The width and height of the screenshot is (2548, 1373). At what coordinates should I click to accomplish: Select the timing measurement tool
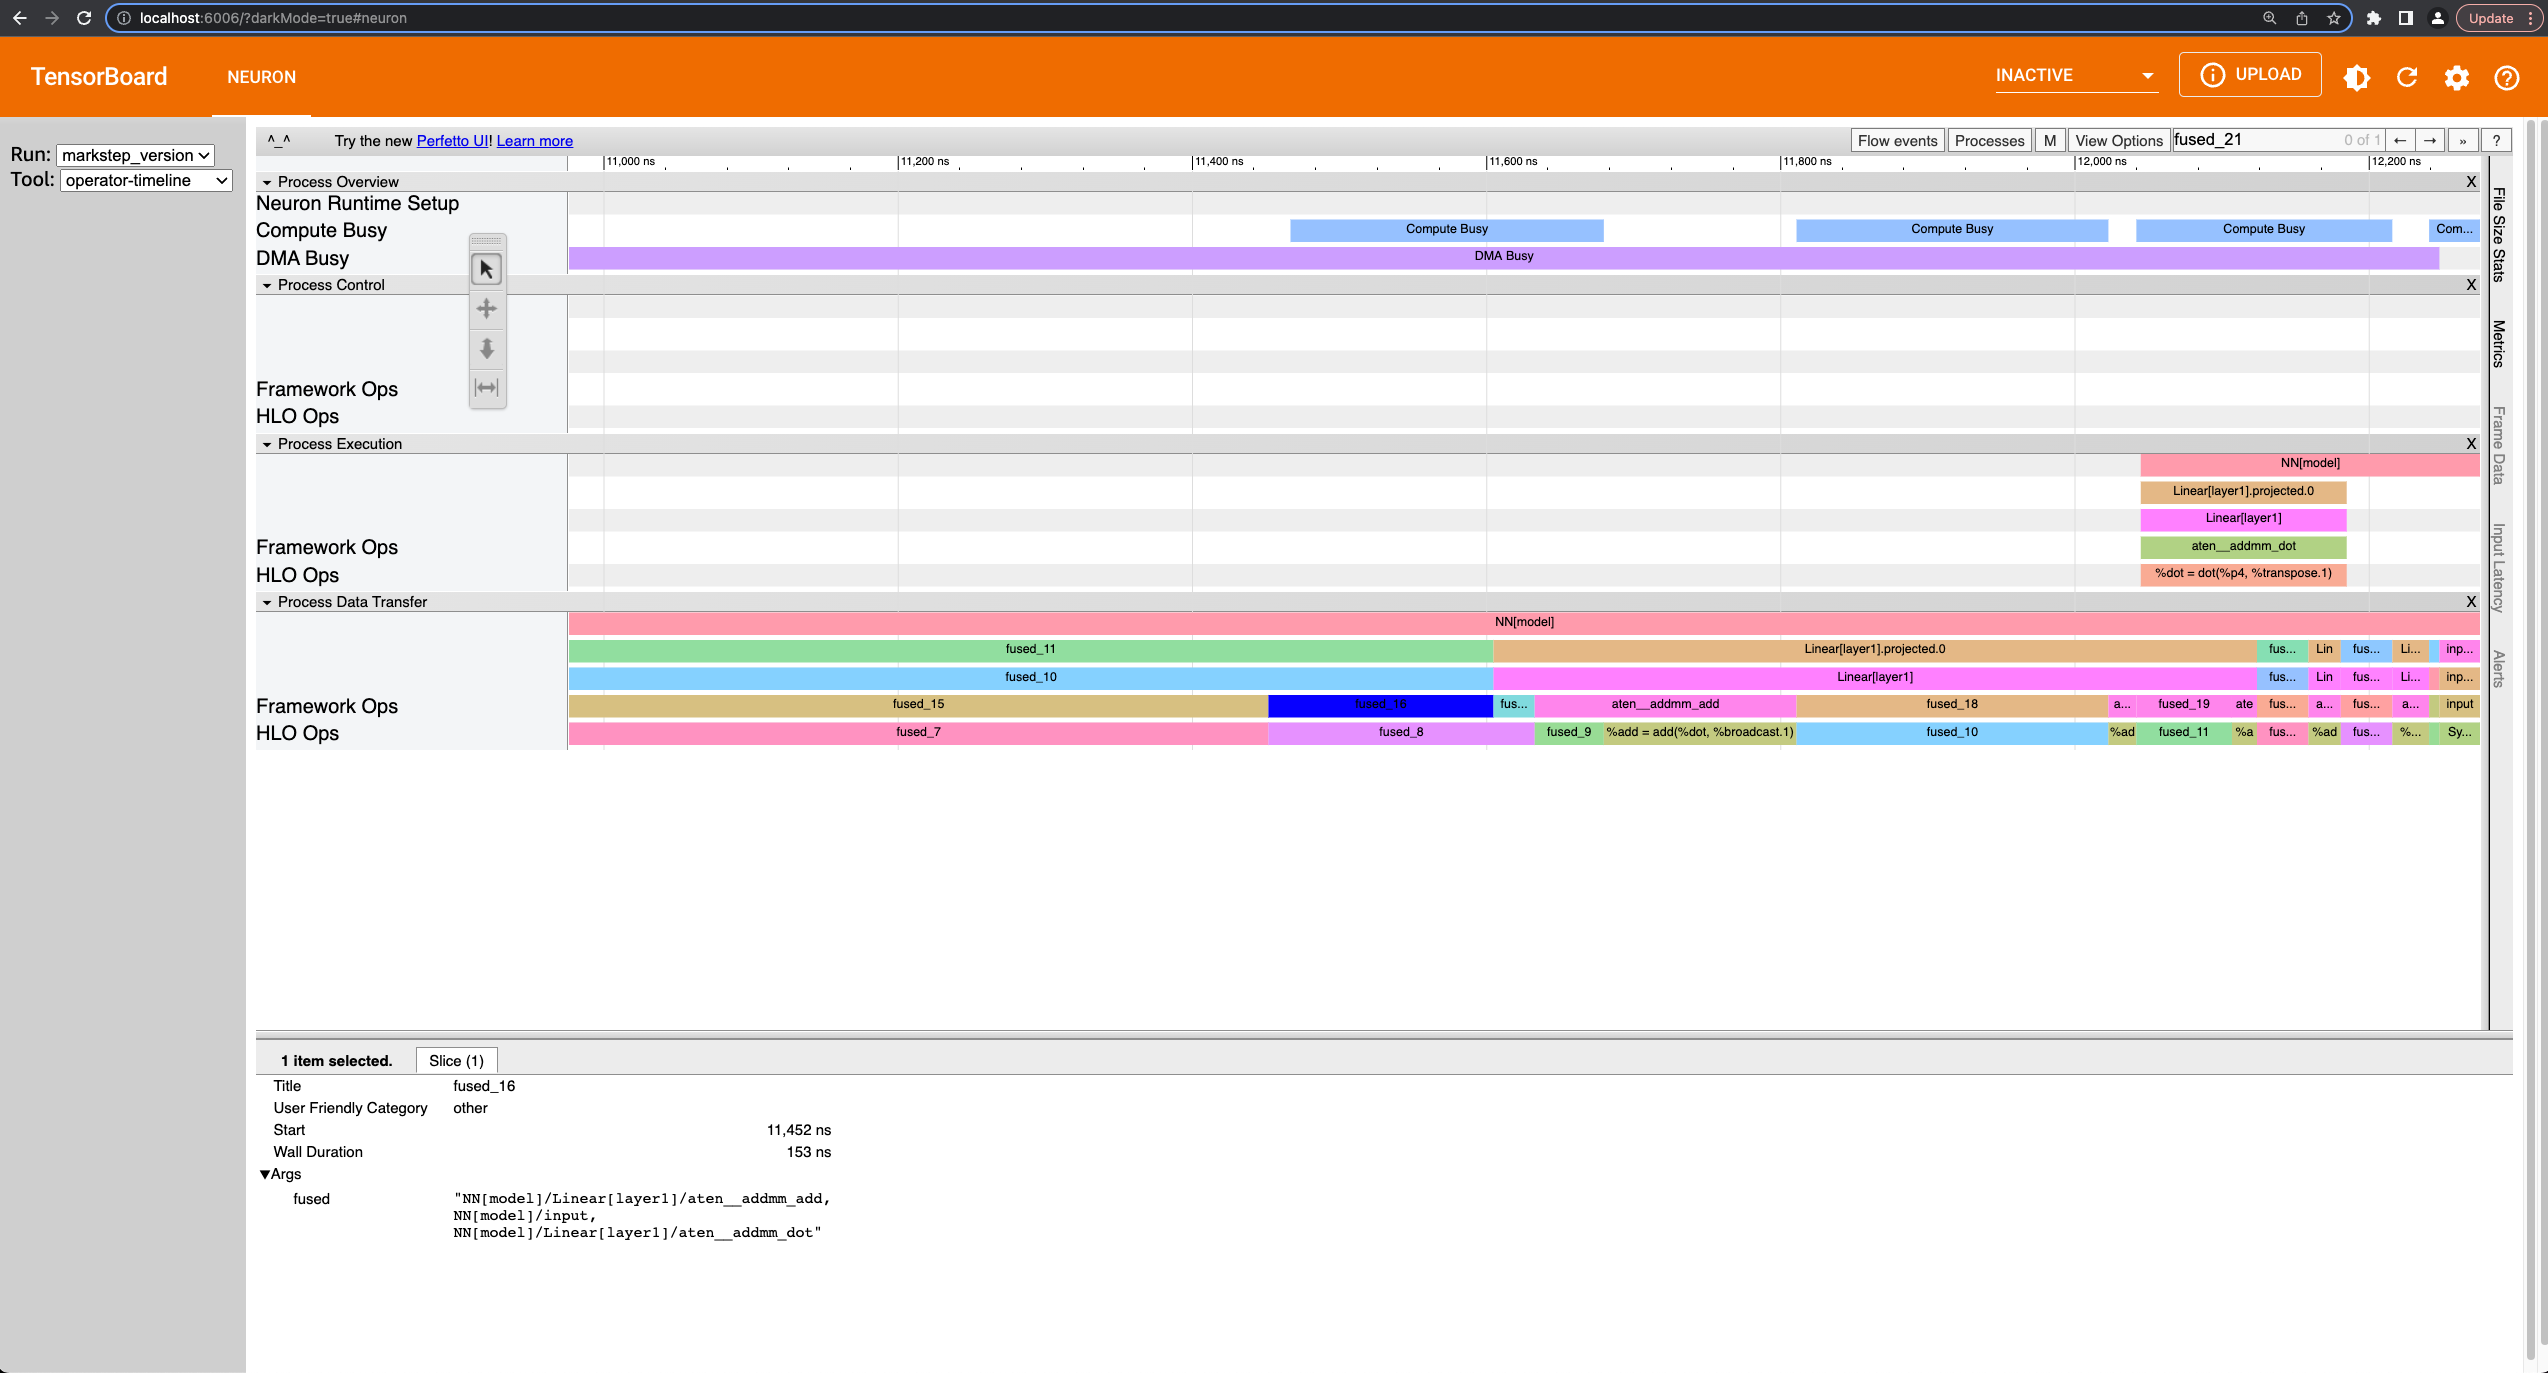487,389
